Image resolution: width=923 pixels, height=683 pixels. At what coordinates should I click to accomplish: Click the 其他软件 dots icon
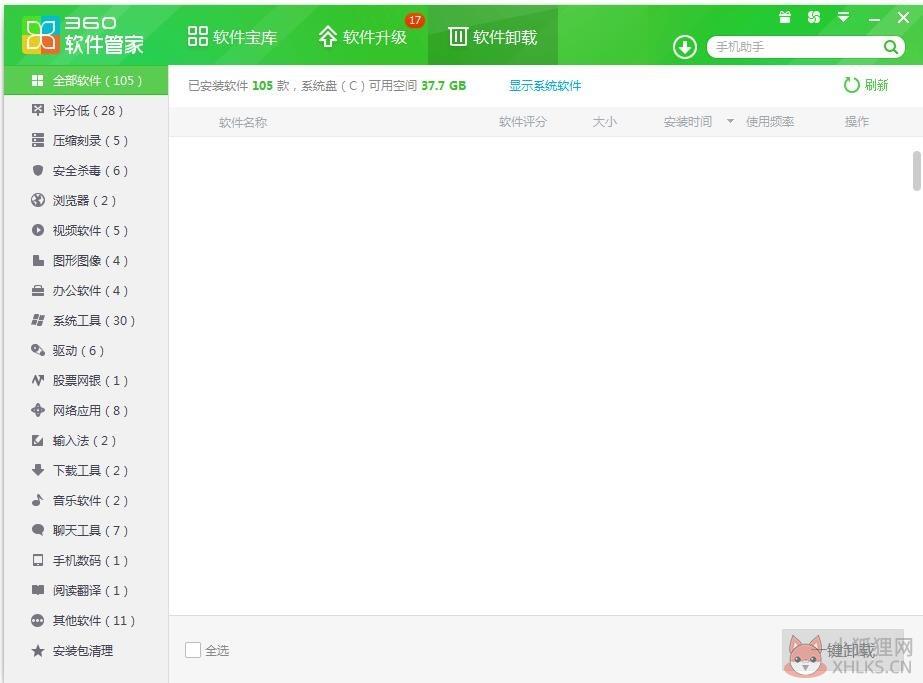tap(38, 620)
